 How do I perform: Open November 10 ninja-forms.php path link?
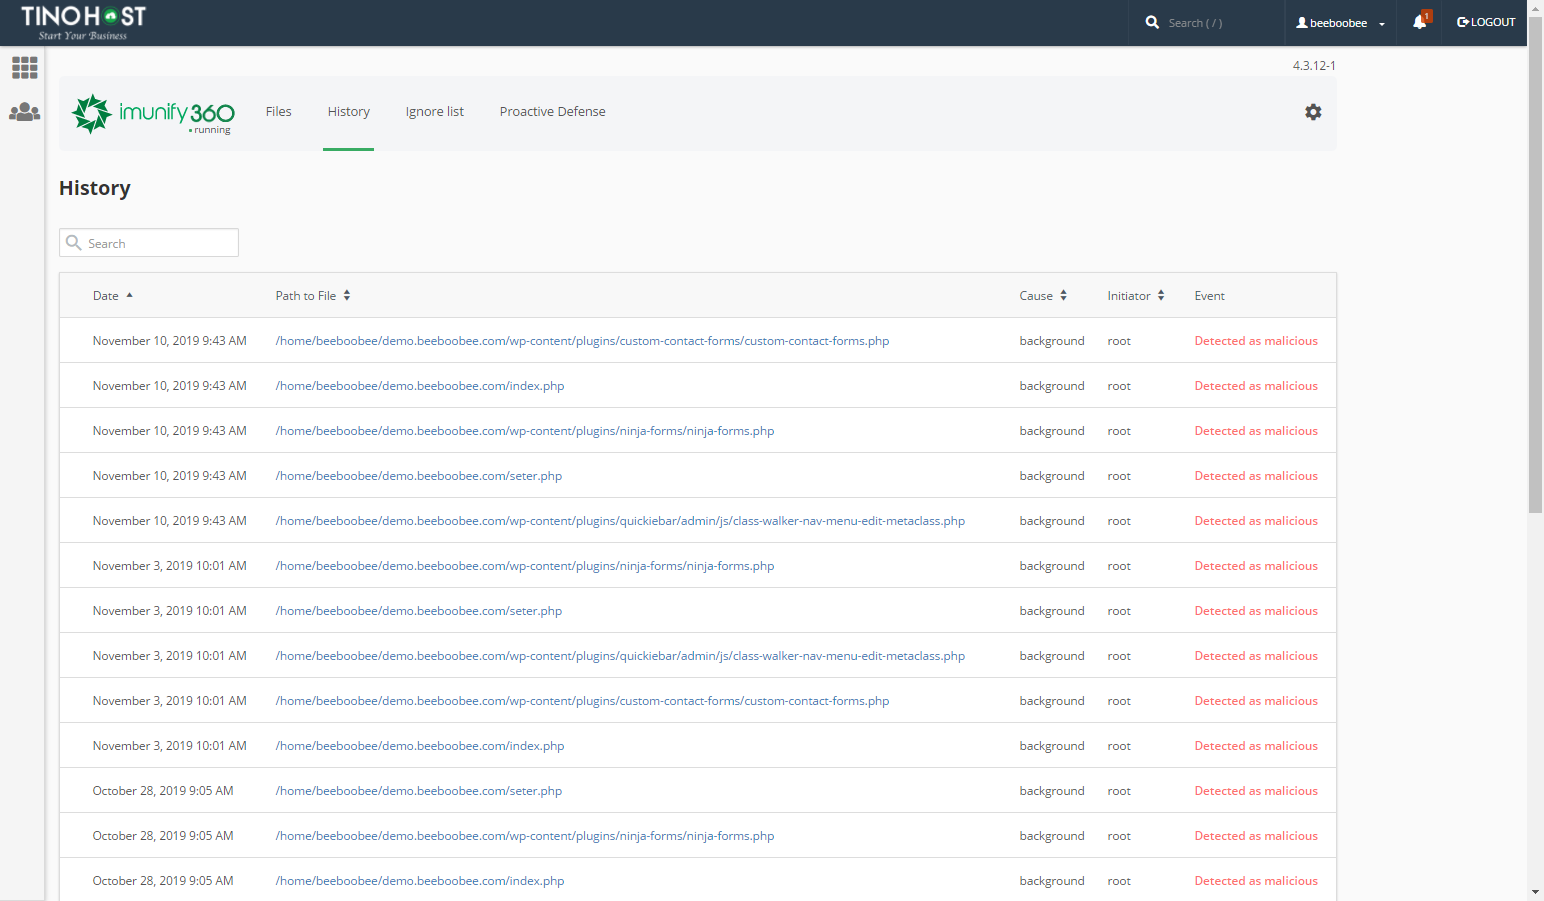(525, 431)
